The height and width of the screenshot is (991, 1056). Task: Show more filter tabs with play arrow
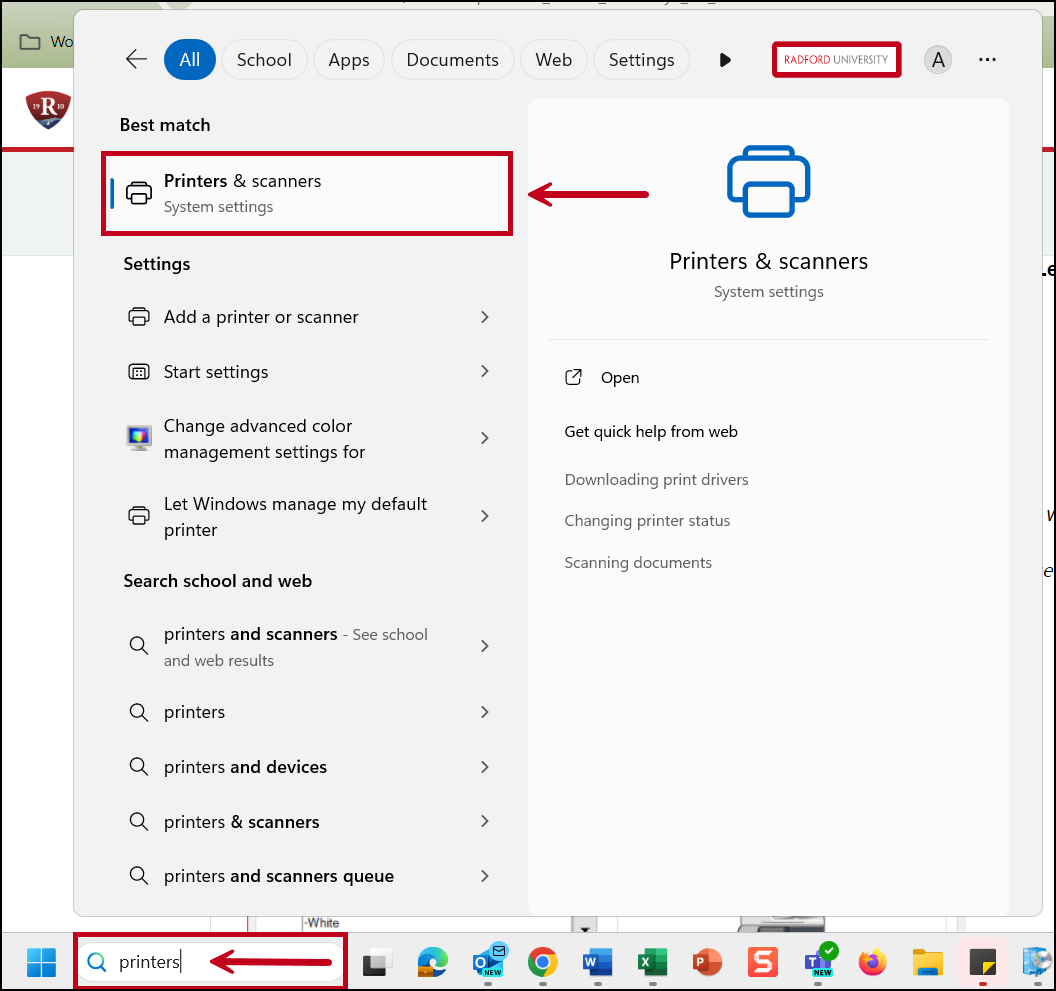pos(725,60)
